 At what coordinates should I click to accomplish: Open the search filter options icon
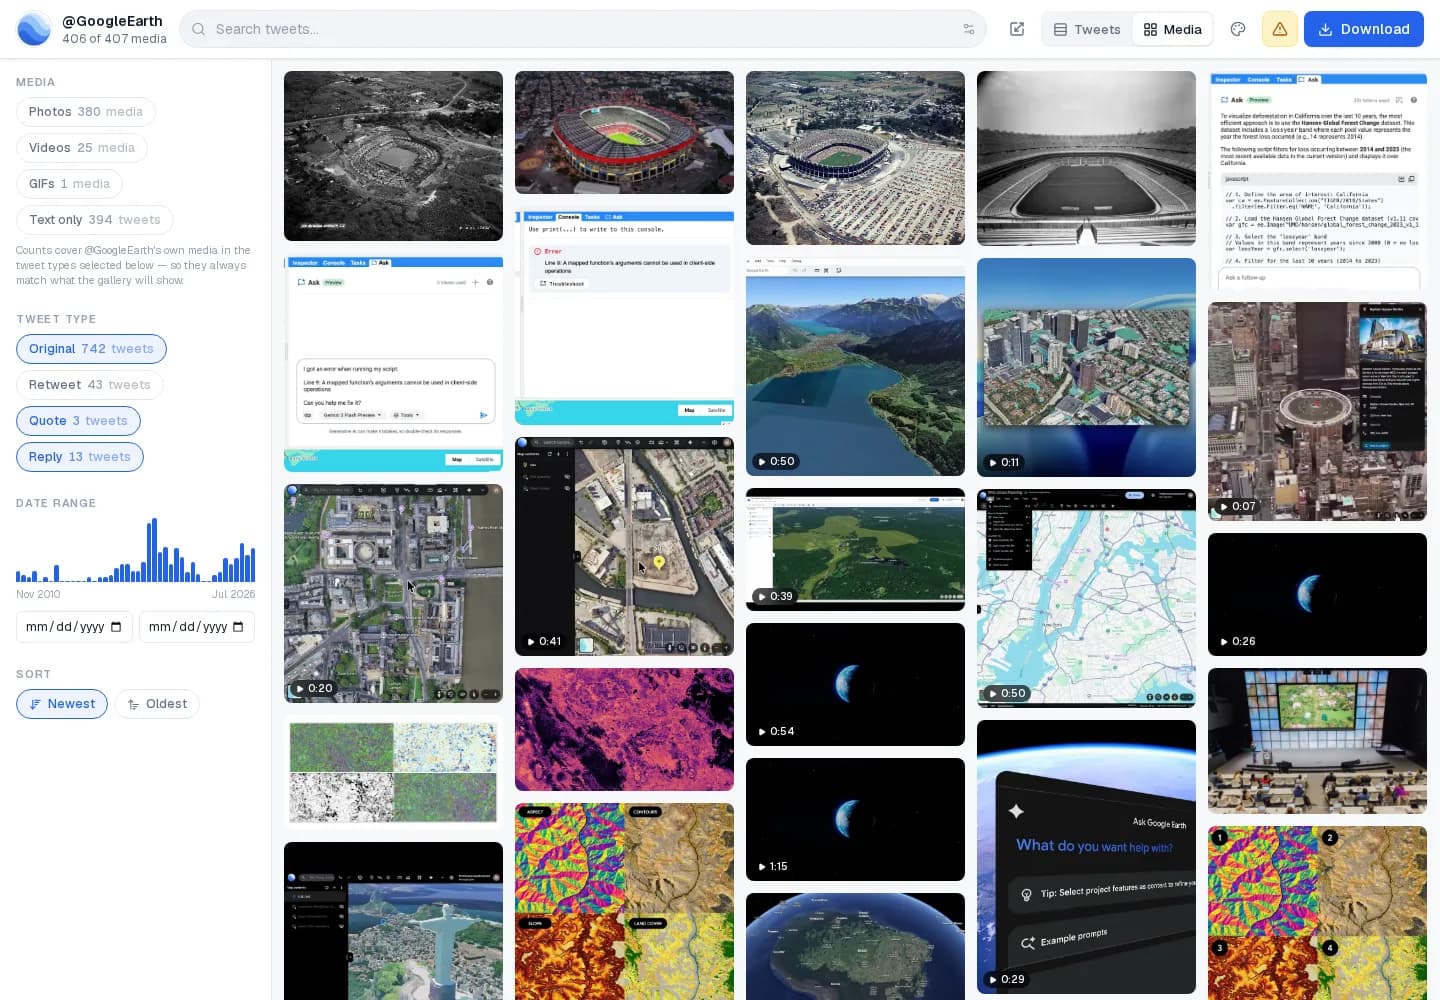pos(968,29)
